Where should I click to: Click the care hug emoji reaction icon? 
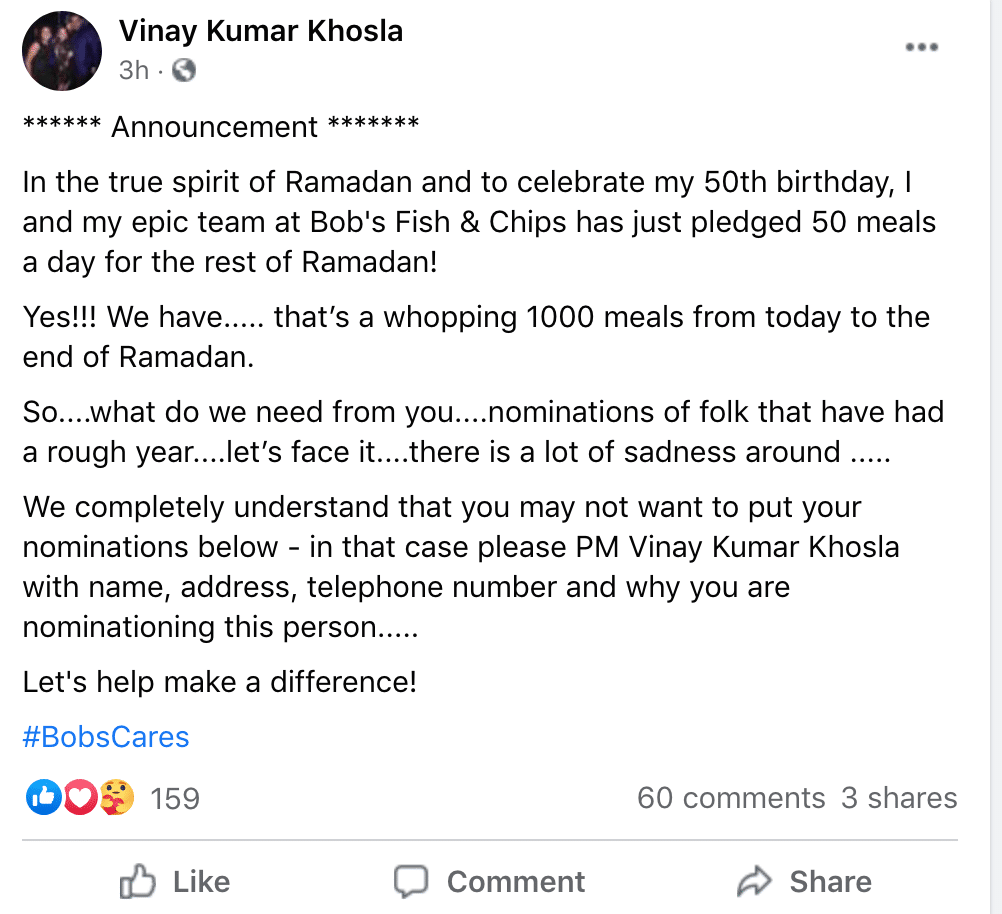[116, 797]
